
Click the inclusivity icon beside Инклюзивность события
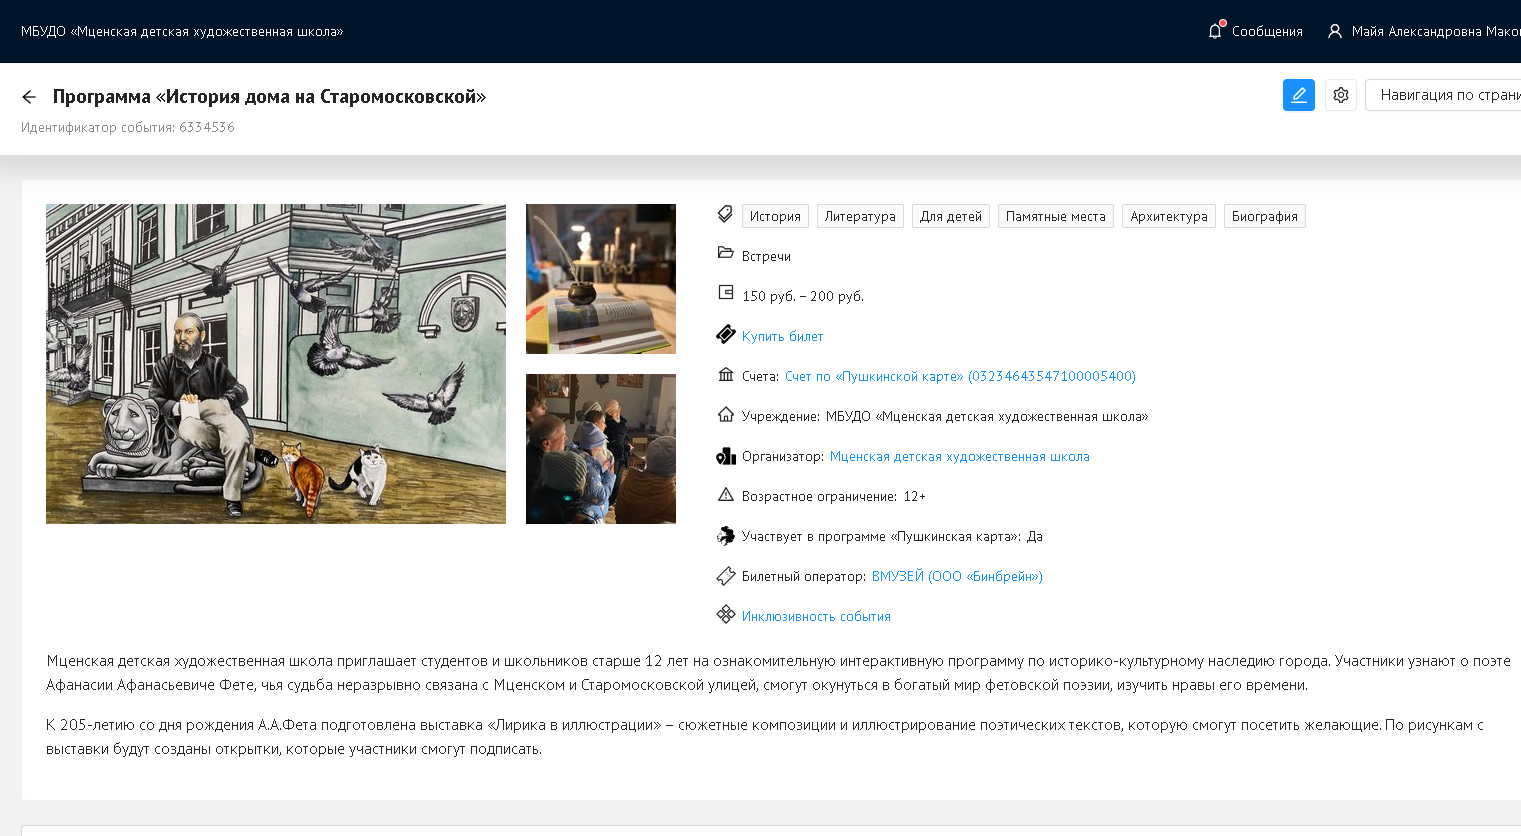[726, 615]
